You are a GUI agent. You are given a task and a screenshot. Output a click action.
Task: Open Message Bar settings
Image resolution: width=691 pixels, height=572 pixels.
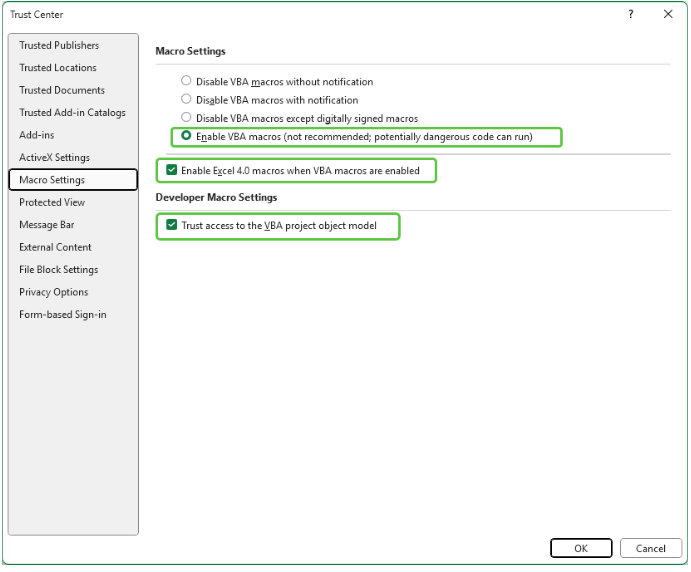point(46,225)
